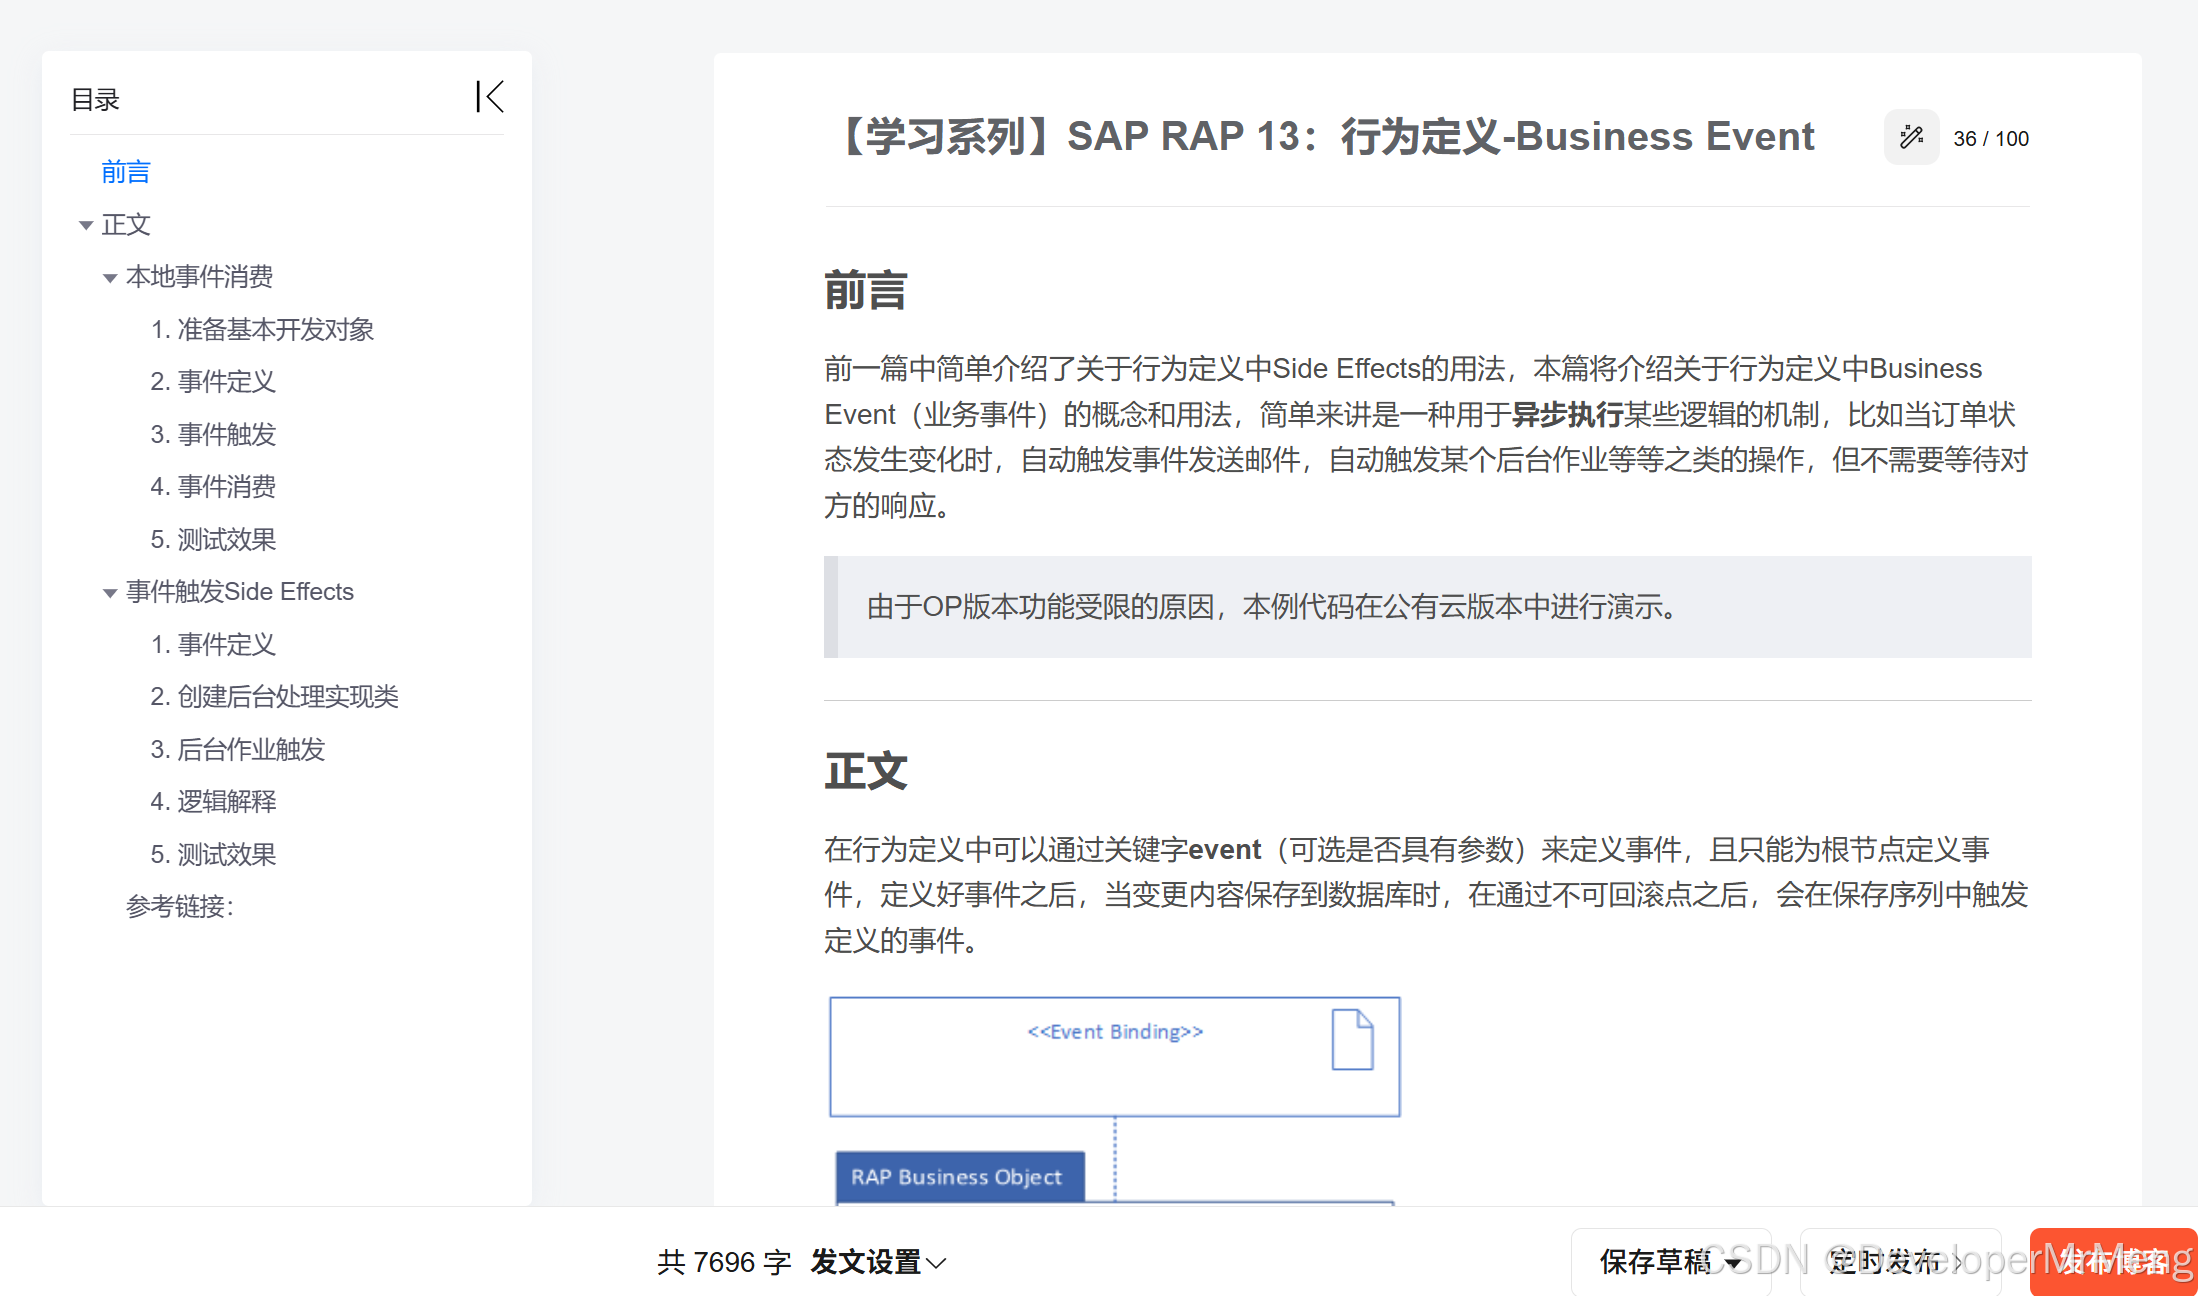Viewport: 2198px width, 1296px height.
Task: Jump to 前言 in outline
Action: (x=126, y=172)
